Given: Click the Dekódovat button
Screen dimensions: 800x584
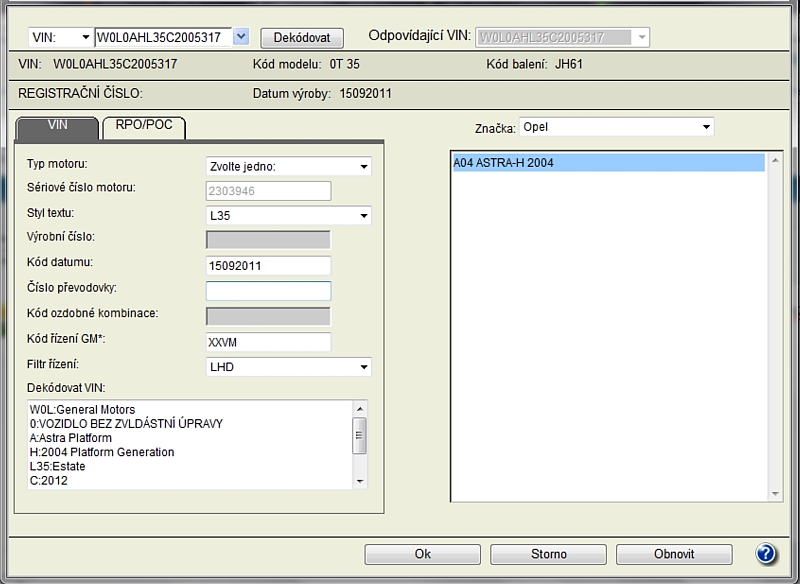Looking at the screenshot, I should [301, 38].
